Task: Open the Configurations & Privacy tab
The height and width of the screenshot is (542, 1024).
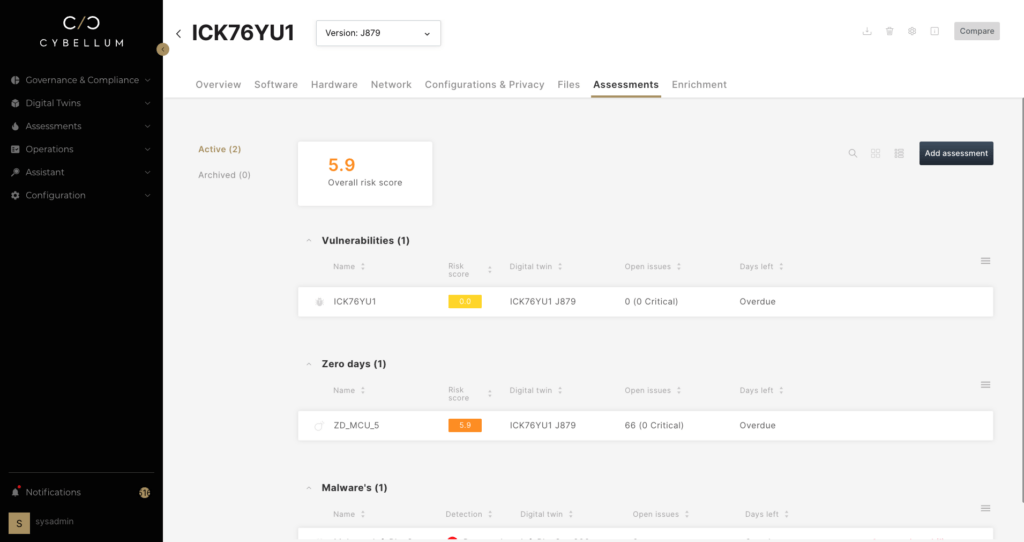Action: (x=484, y=85)
